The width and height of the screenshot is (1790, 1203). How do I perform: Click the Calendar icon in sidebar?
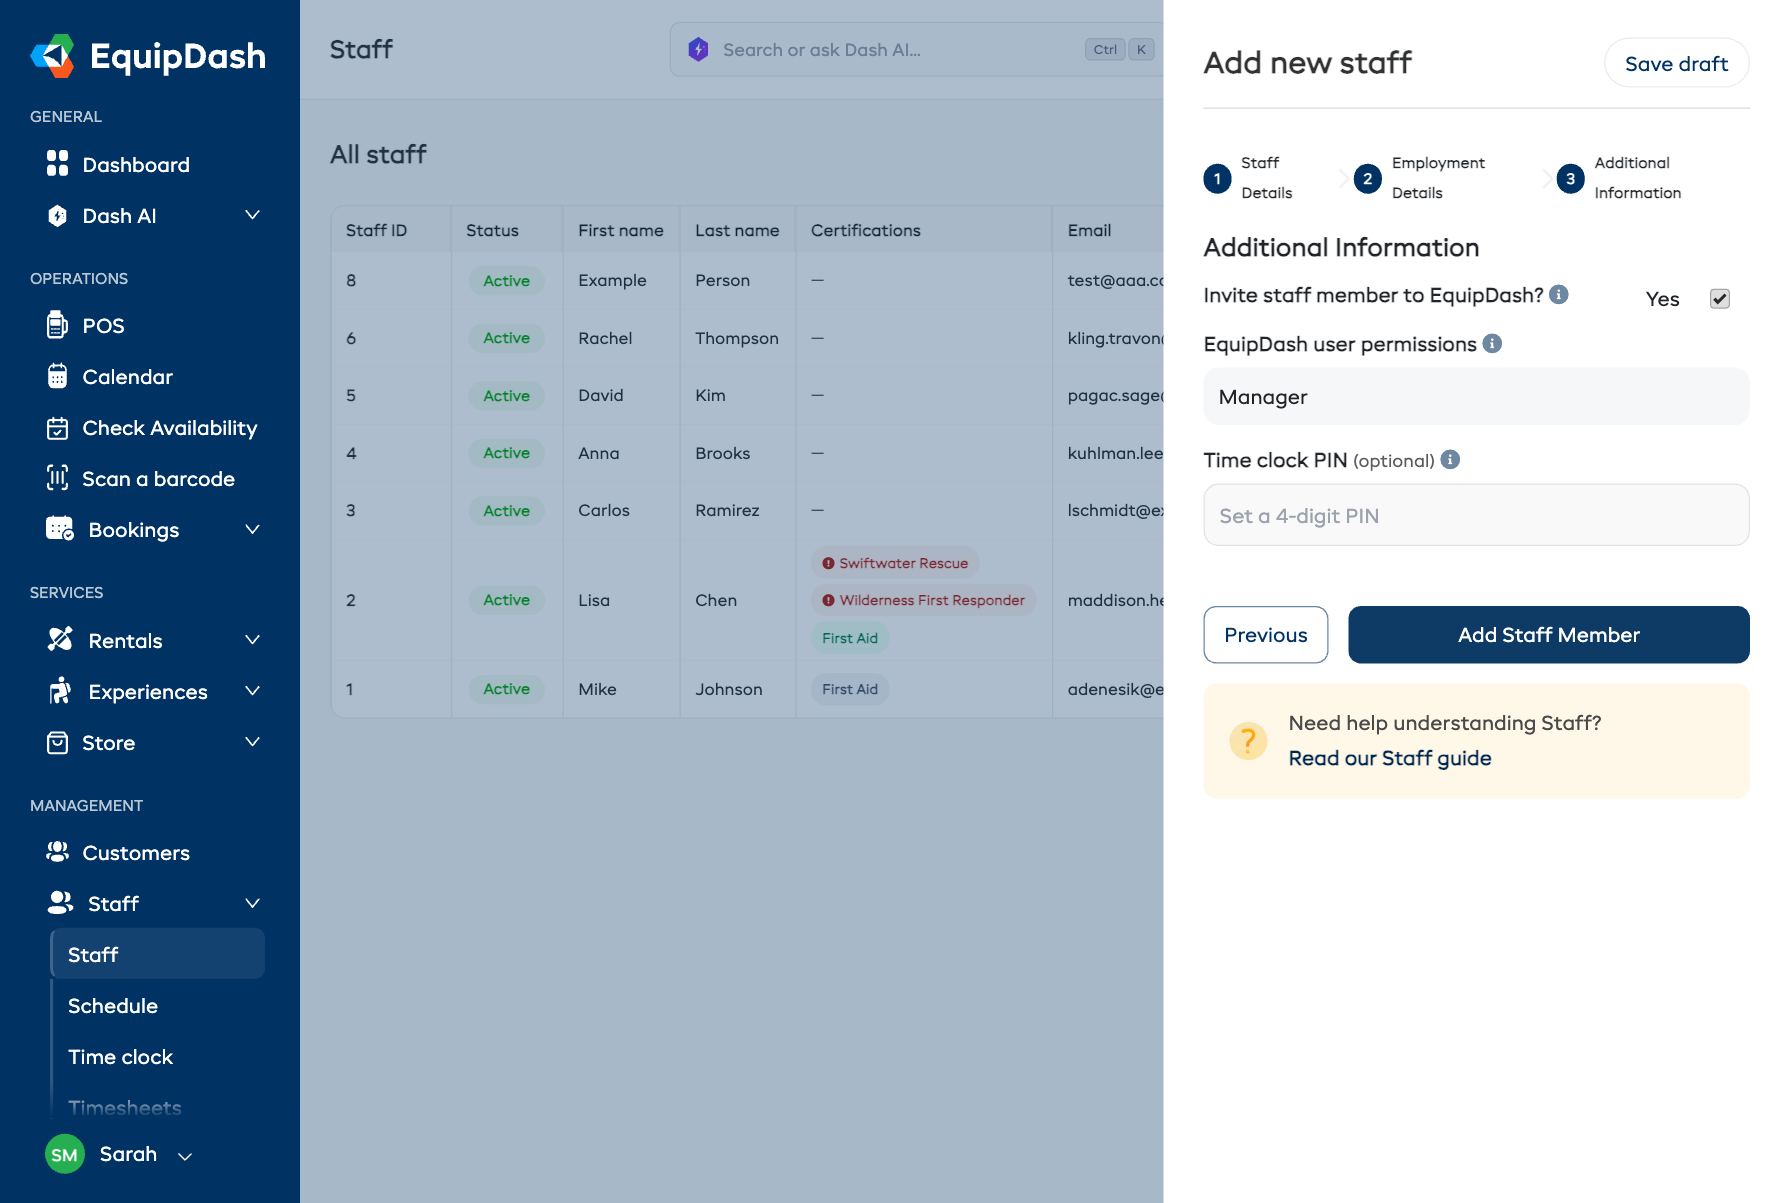[x=58, y=376]
